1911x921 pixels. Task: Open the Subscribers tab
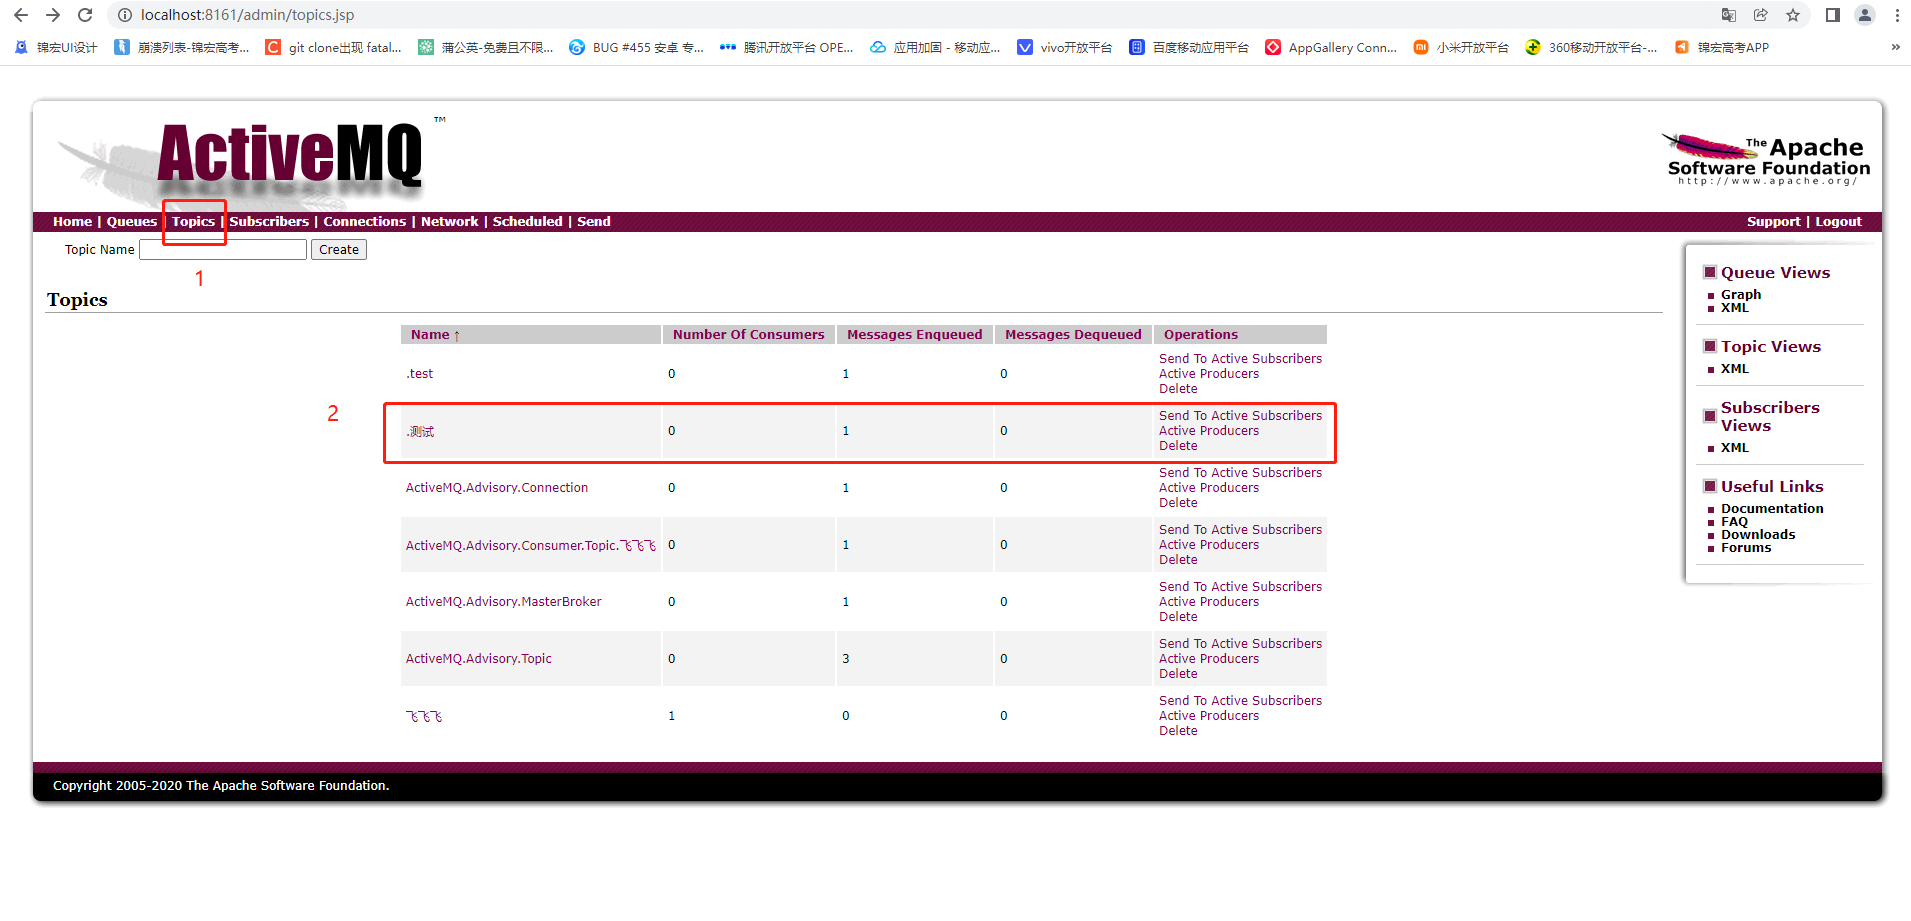click(x=269, y=222)
